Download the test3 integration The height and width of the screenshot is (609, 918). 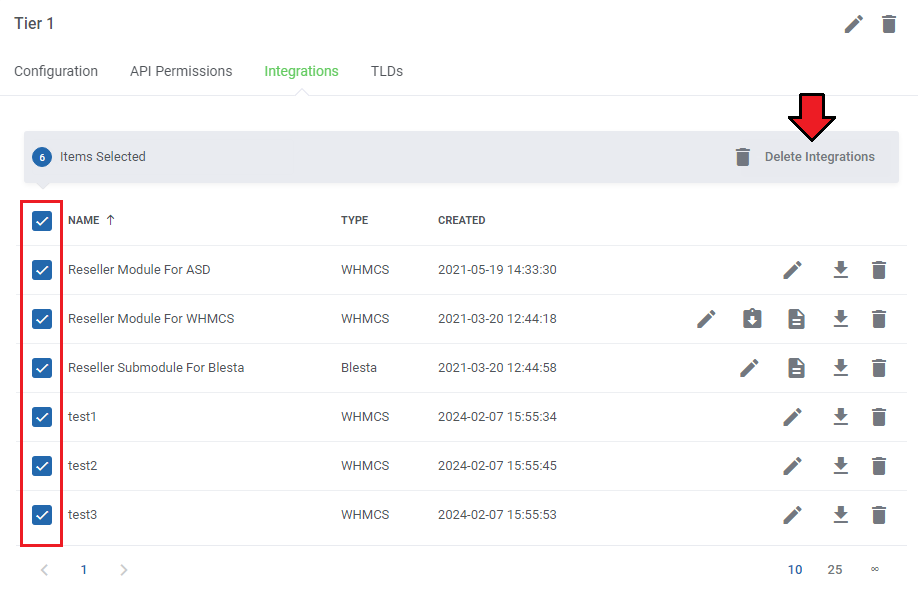841,515
